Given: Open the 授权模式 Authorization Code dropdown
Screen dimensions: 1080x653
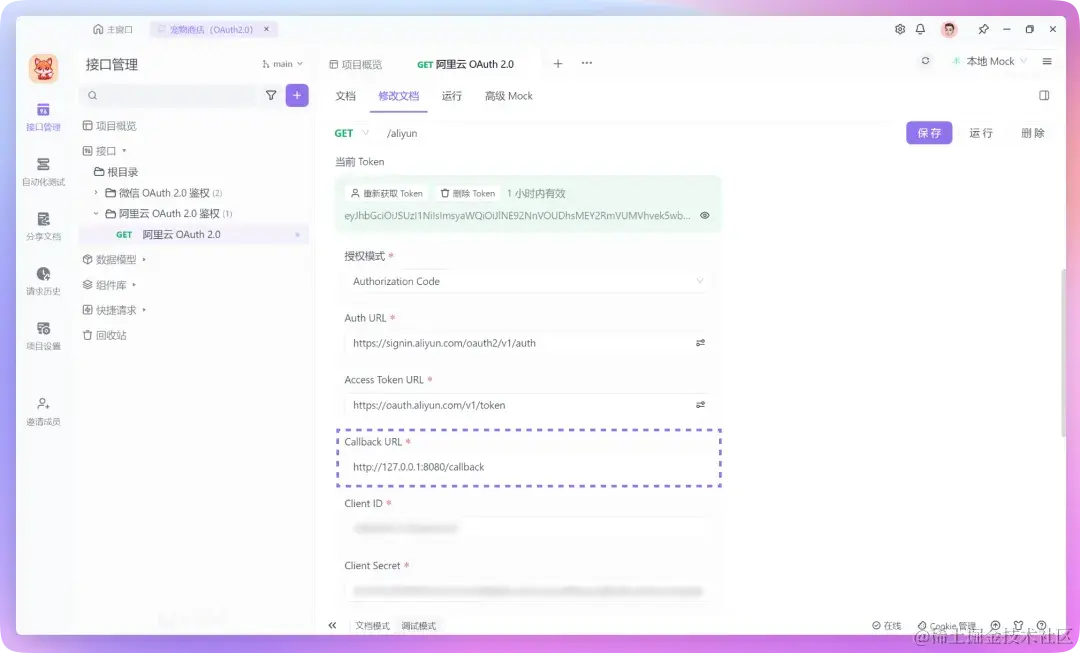Looking at the screenshot, I should coord(527,281).
